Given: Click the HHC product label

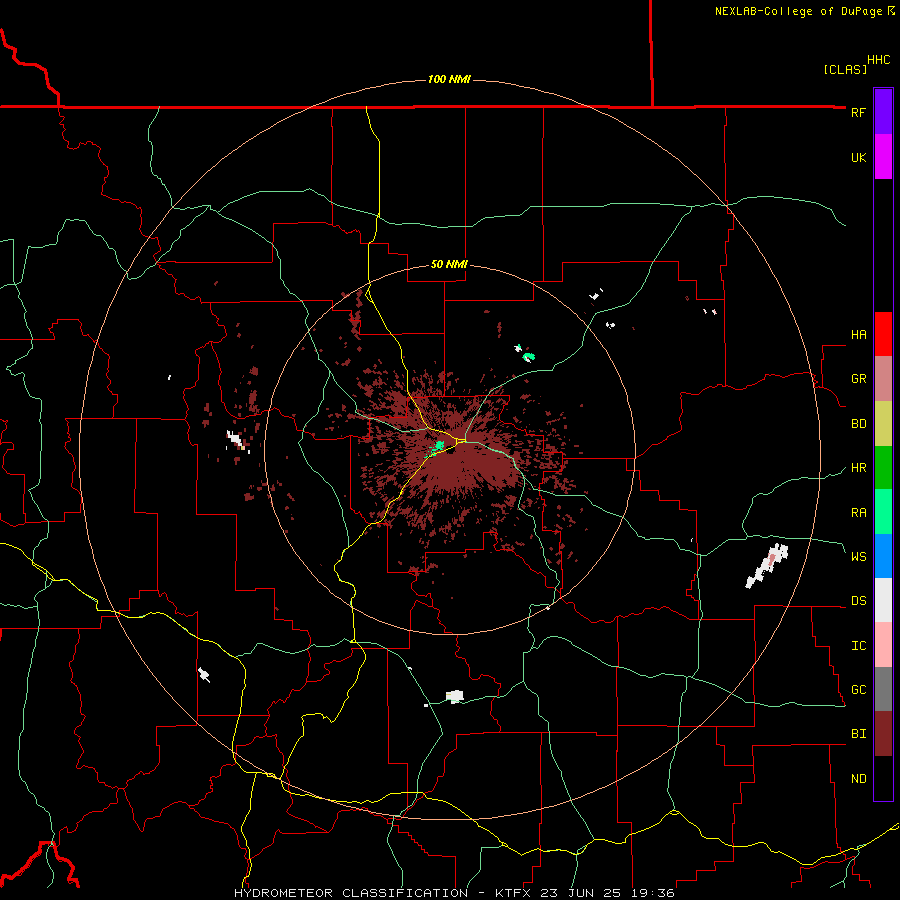Looking at the screenshot, I should (x=878, y=60).
